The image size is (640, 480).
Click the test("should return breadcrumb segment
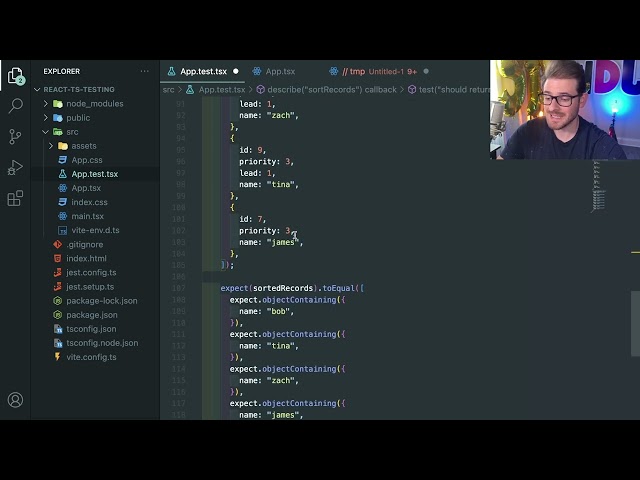click(x=454, y=90)
